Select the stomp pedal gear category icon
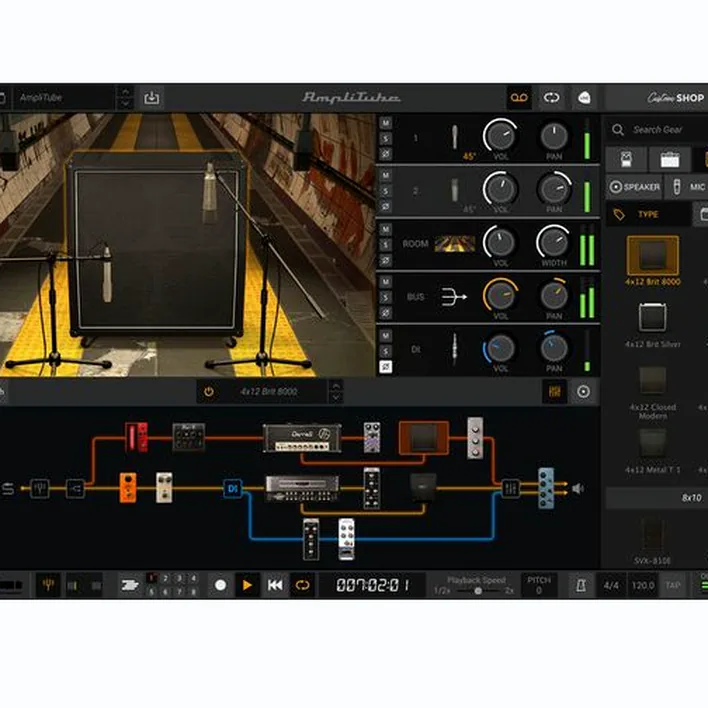Screen dimensions: 708x708 coord(626,159)
